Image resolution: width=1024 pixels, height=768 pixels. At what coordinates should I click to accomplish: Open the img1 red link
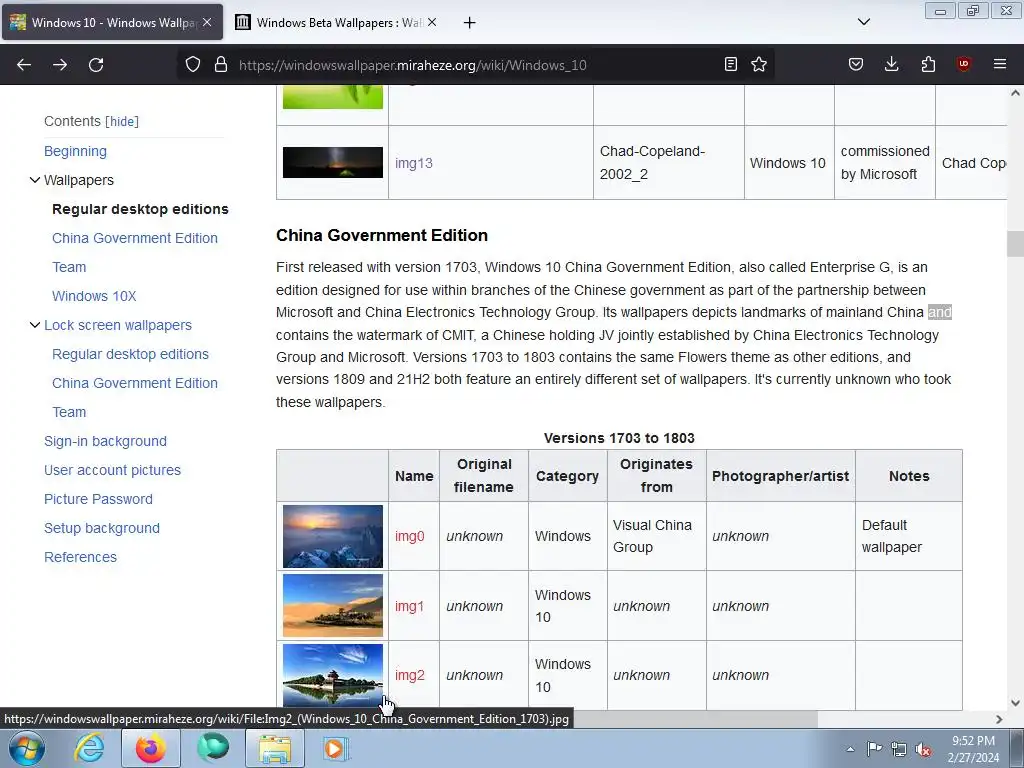[409, 606]
